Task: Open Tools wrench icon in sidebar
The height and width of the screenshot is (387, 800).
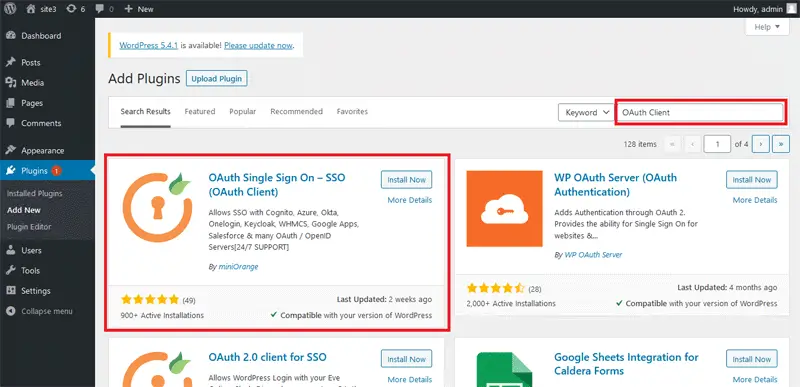Action: (x=11, y=271)
